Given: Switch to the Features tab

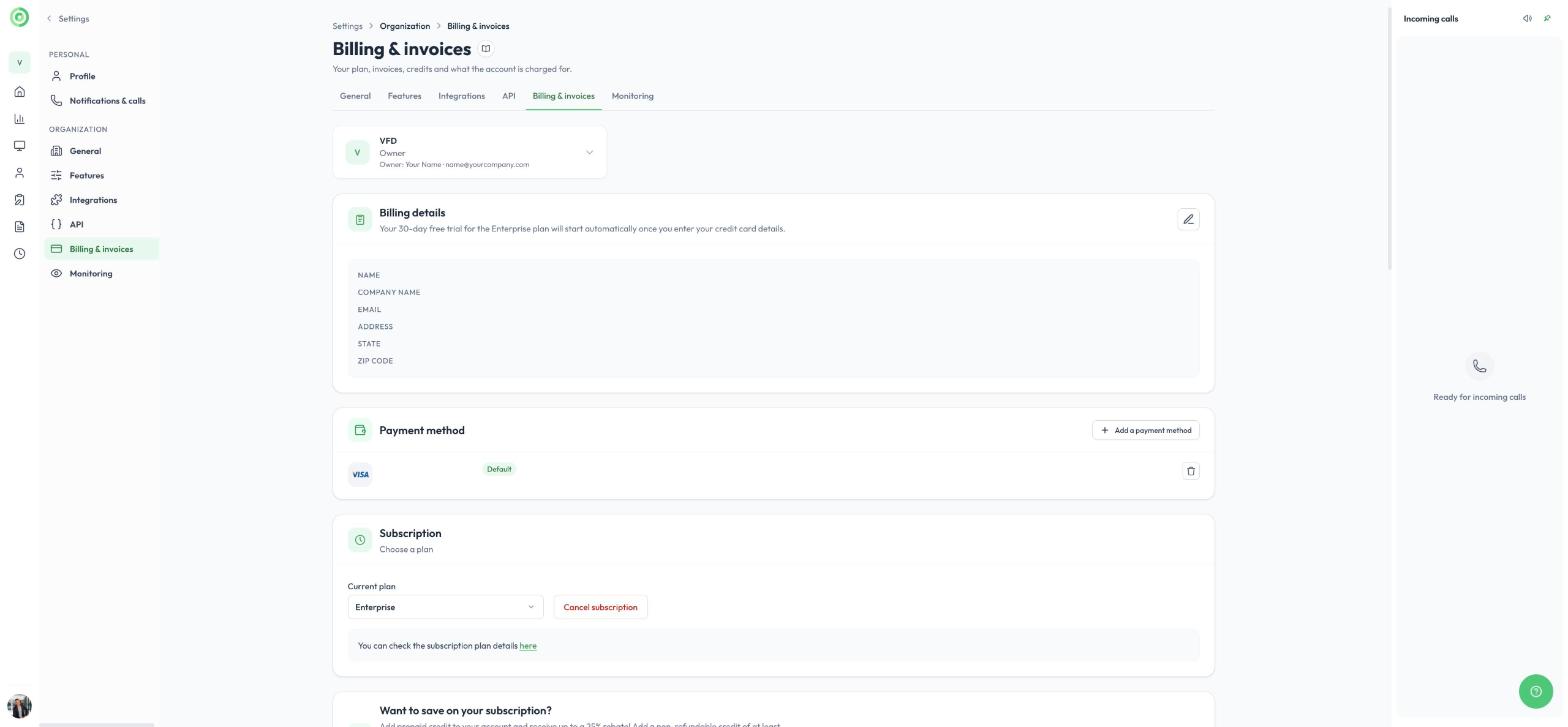Looking at the screenshot, I should (404, 96).
